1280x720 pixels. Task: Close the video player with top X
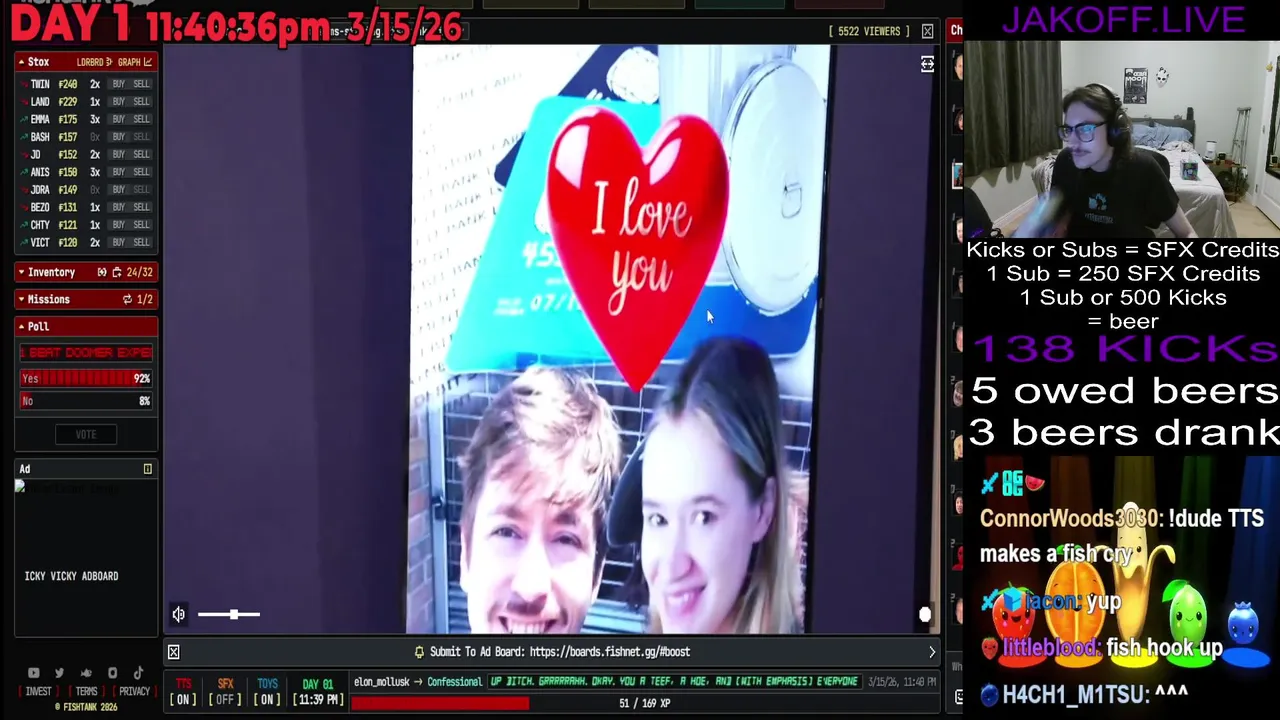click(927, 31)
